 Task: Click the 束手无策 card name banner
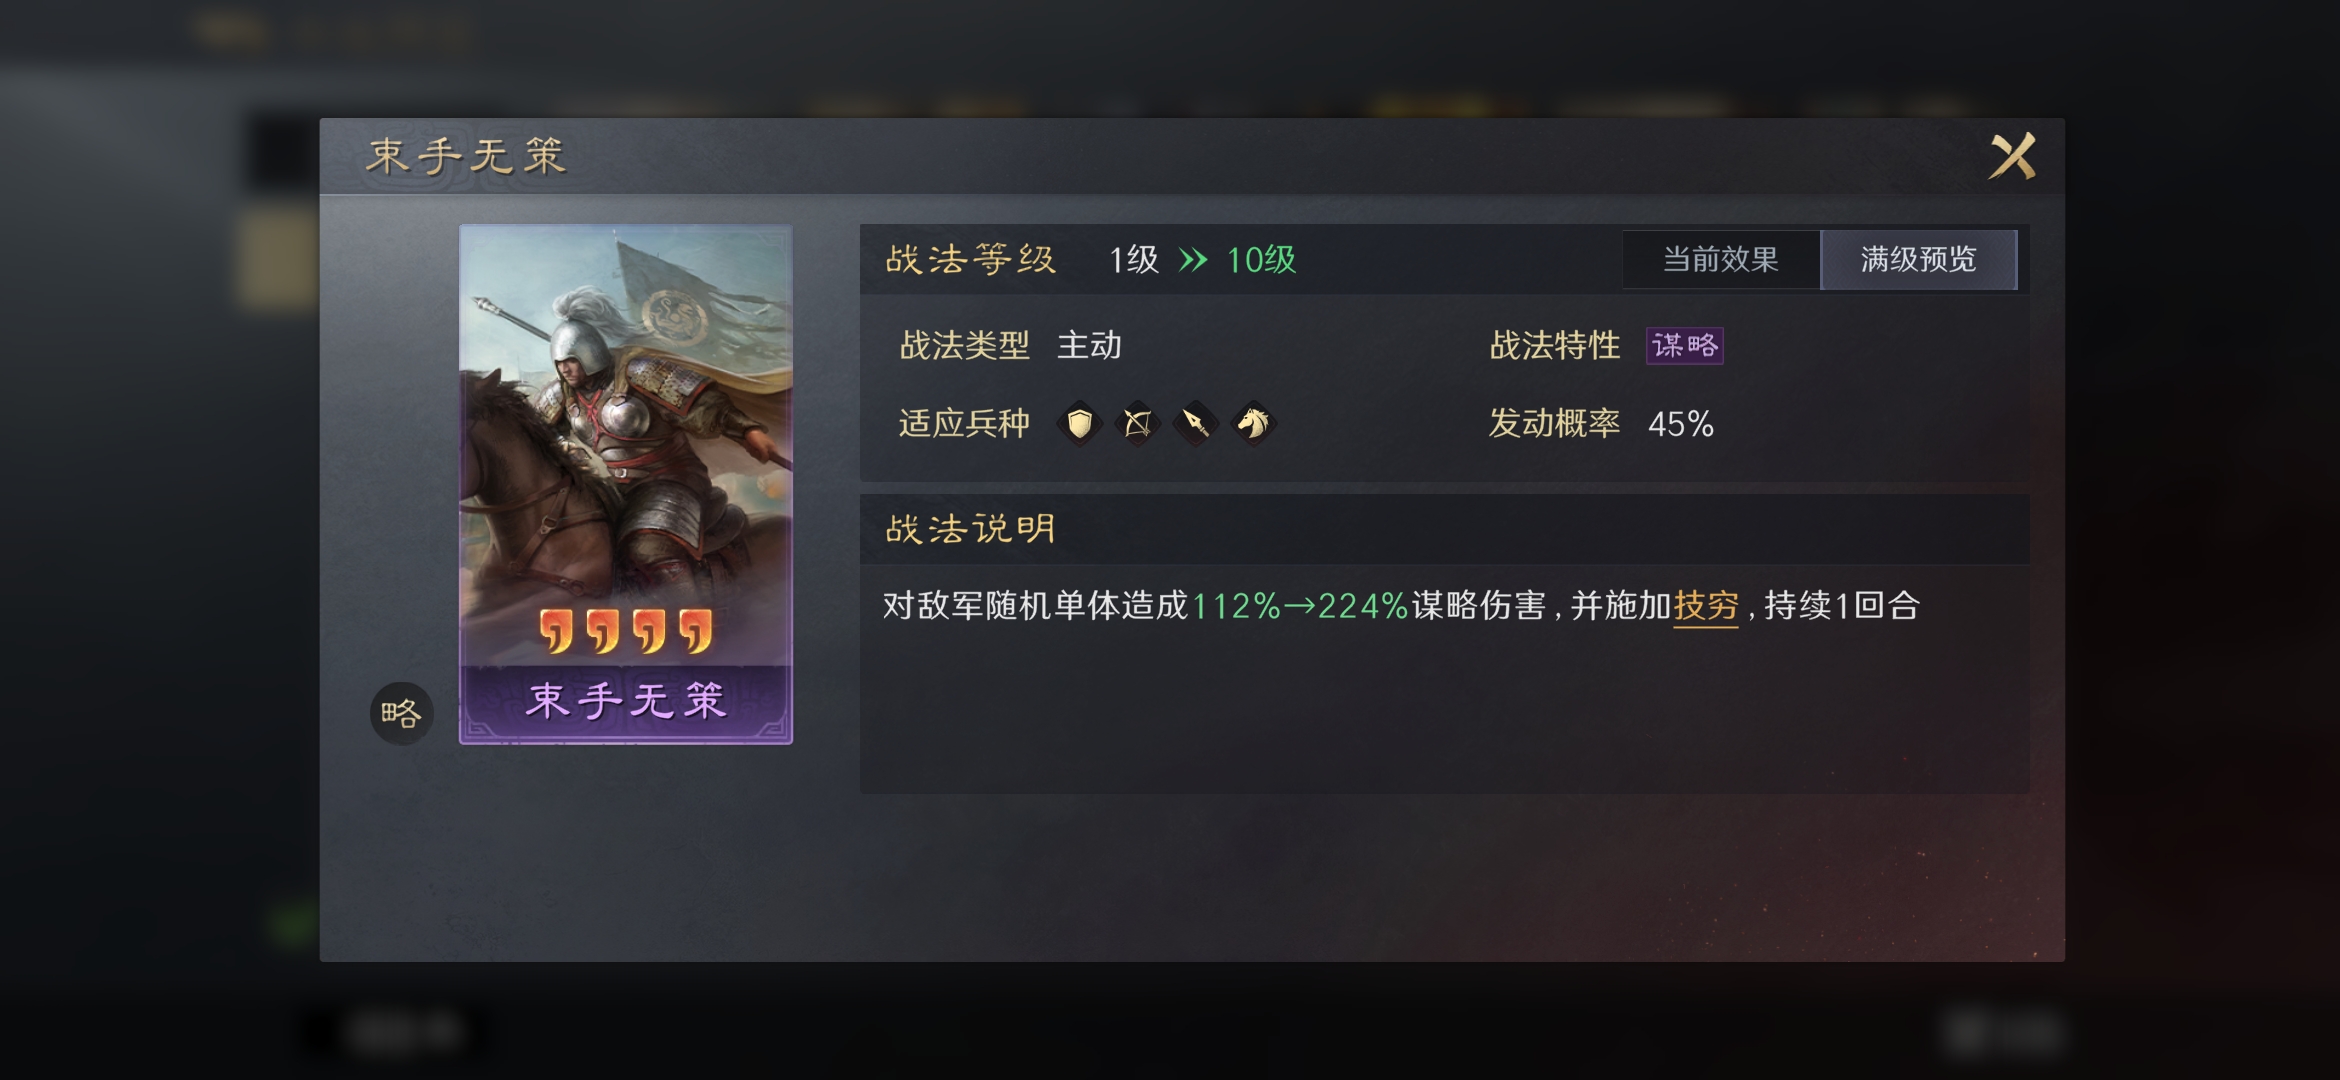626,701
